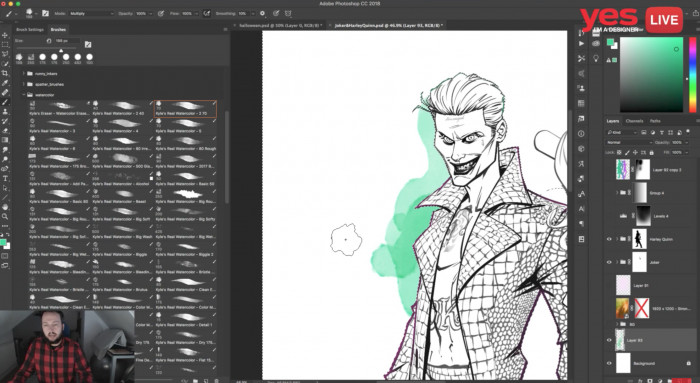
Task: Select the Brush tool in left toolbar
Action: pos(5,102)
